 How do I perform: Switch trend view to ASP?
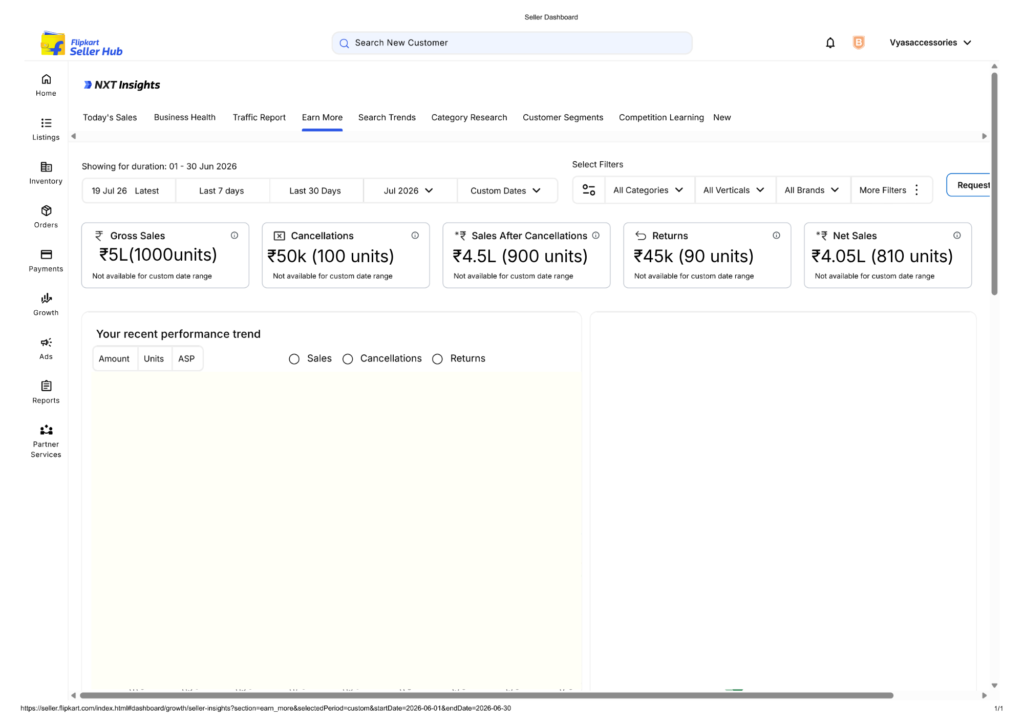tap(187, 359)
